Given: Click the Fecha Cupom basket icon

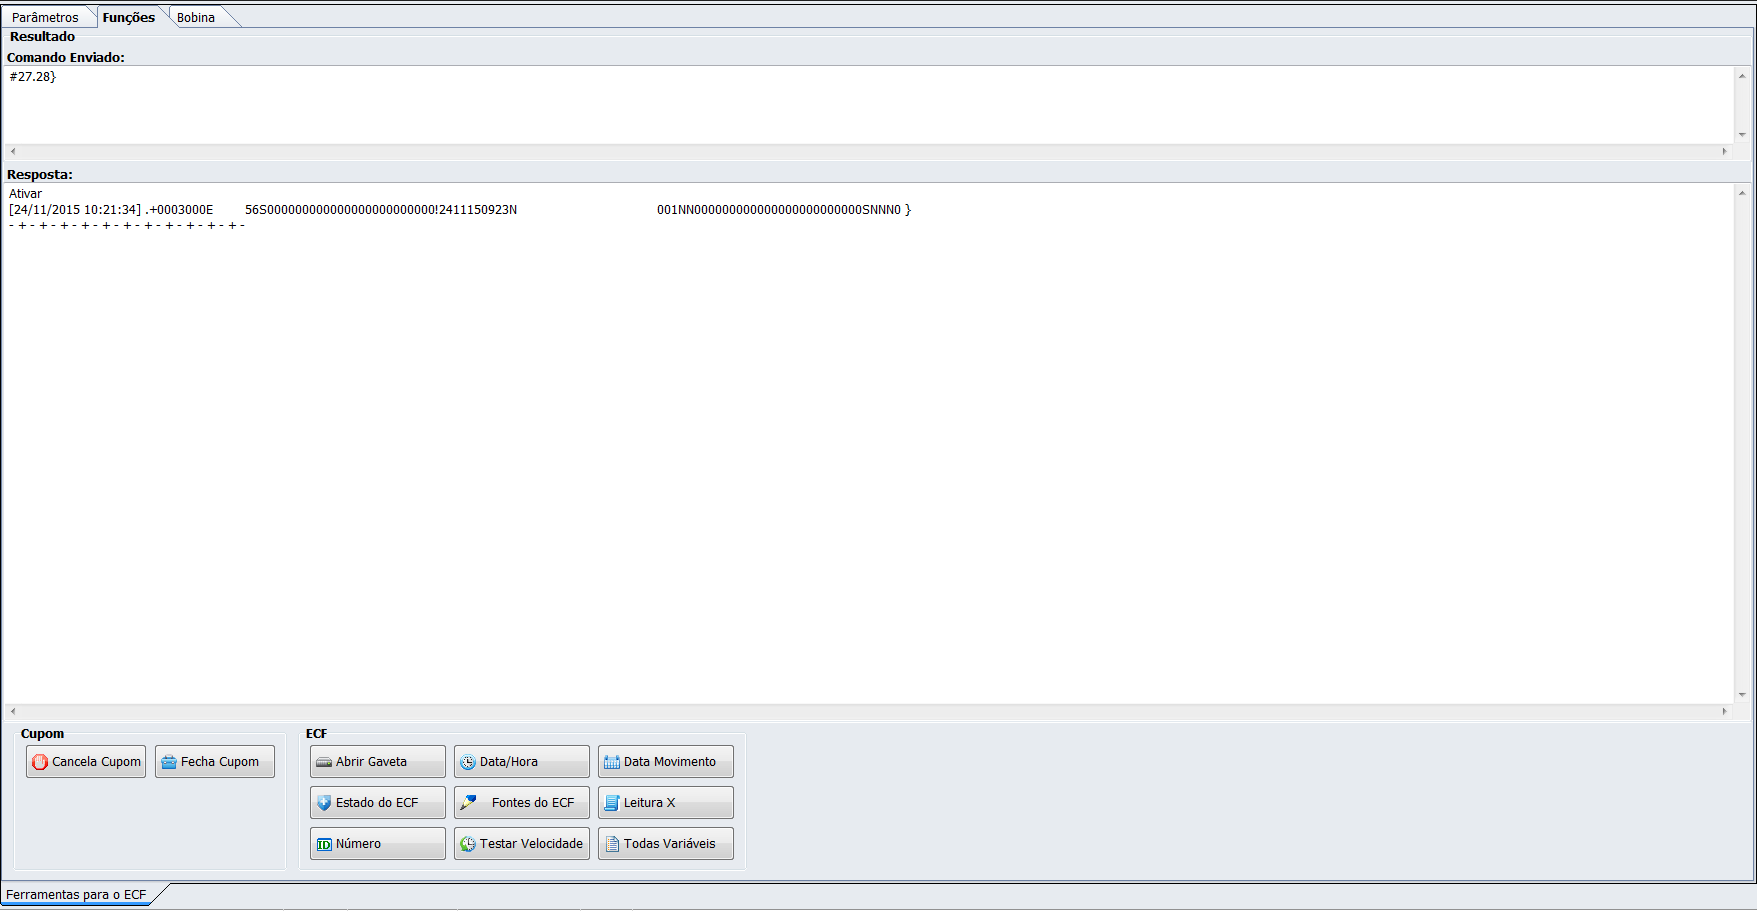Looking at the screenshot, I should point(169,762).
